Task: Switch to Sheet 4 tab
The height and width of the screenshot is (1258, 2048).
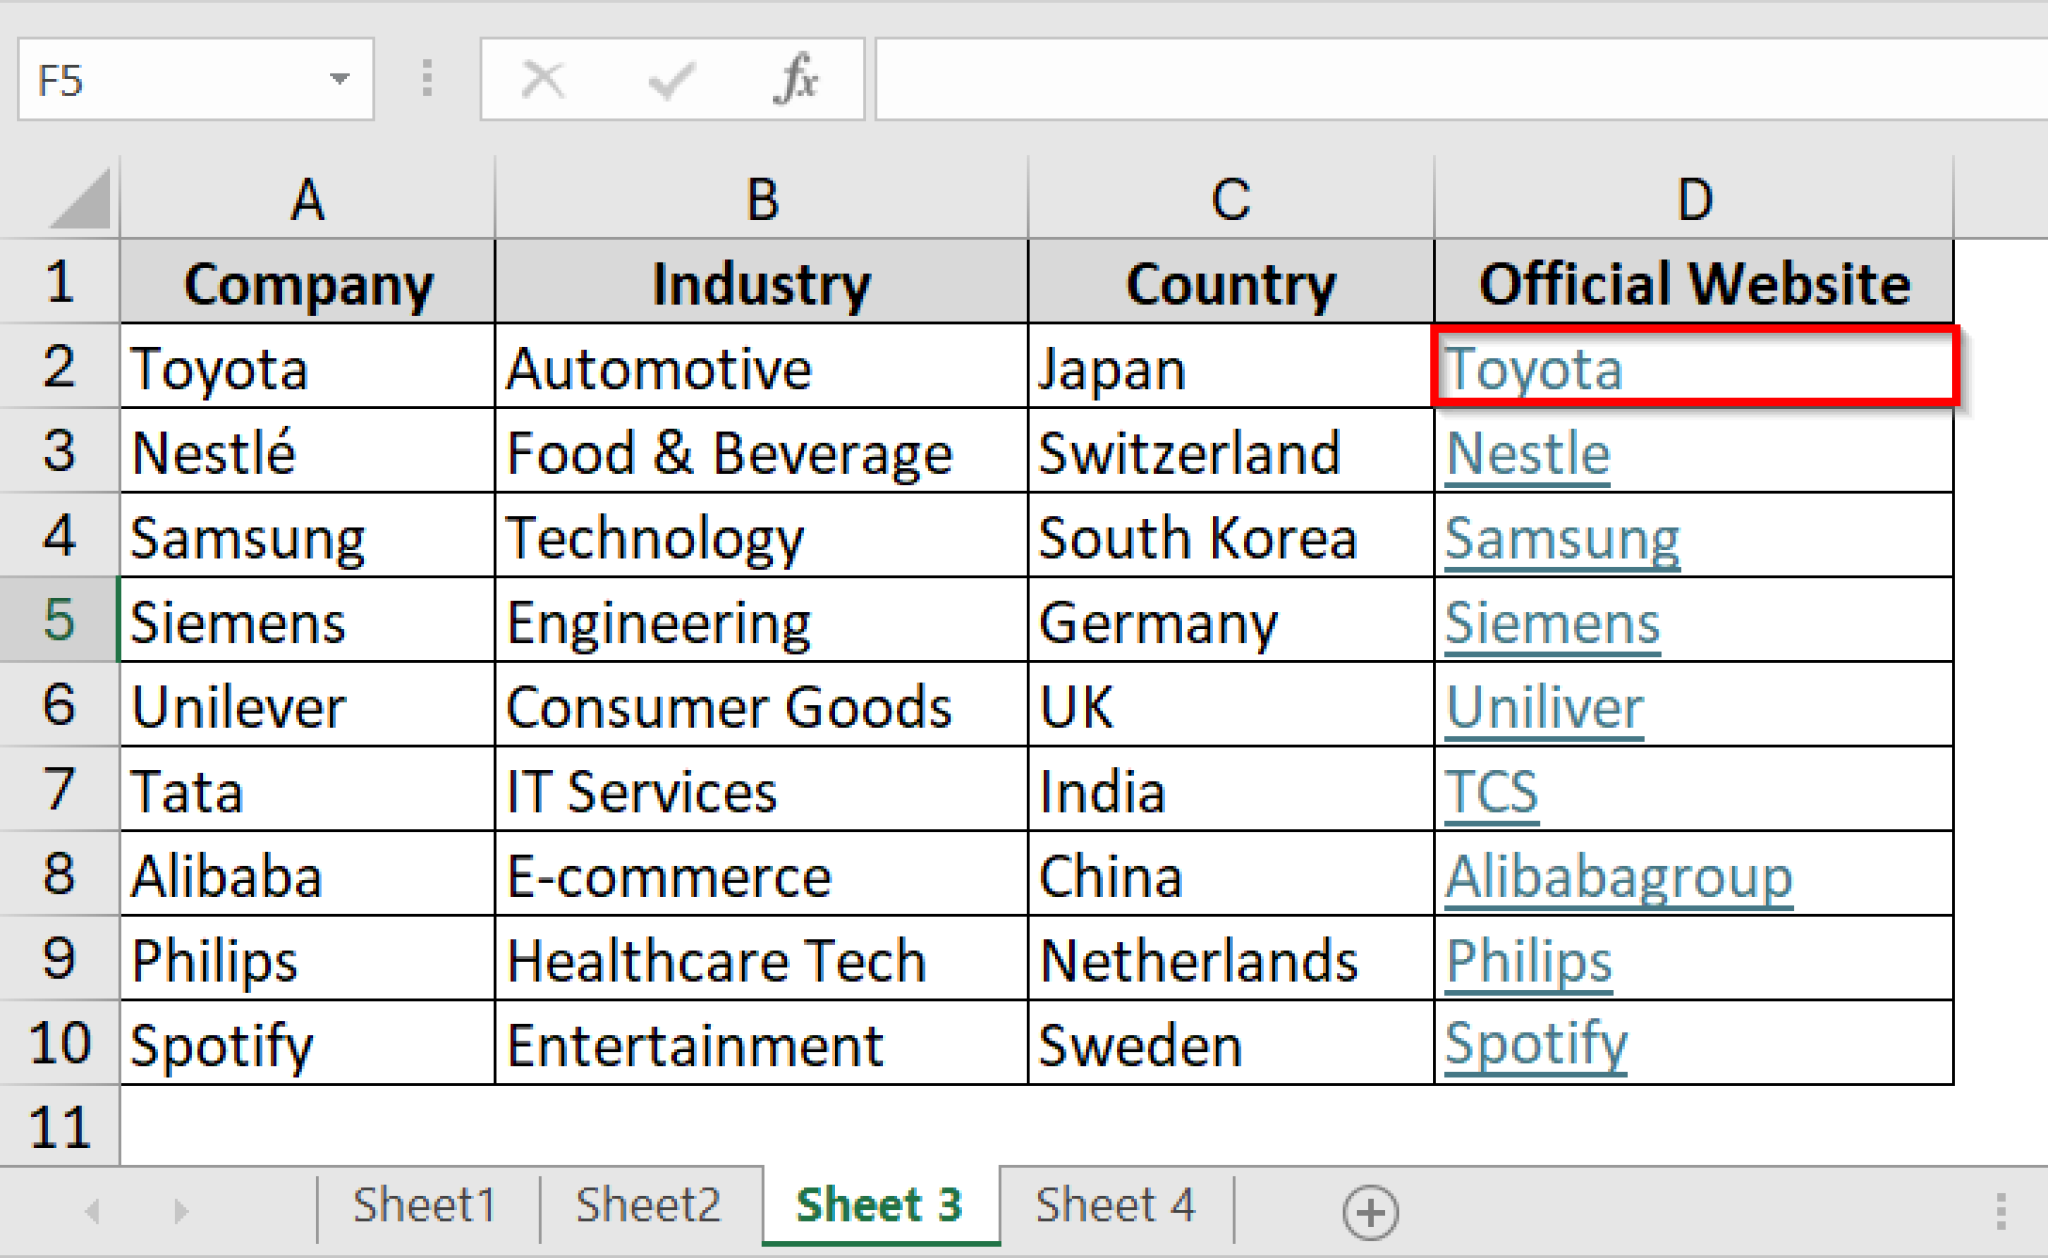Action: click(1114, 1205)
